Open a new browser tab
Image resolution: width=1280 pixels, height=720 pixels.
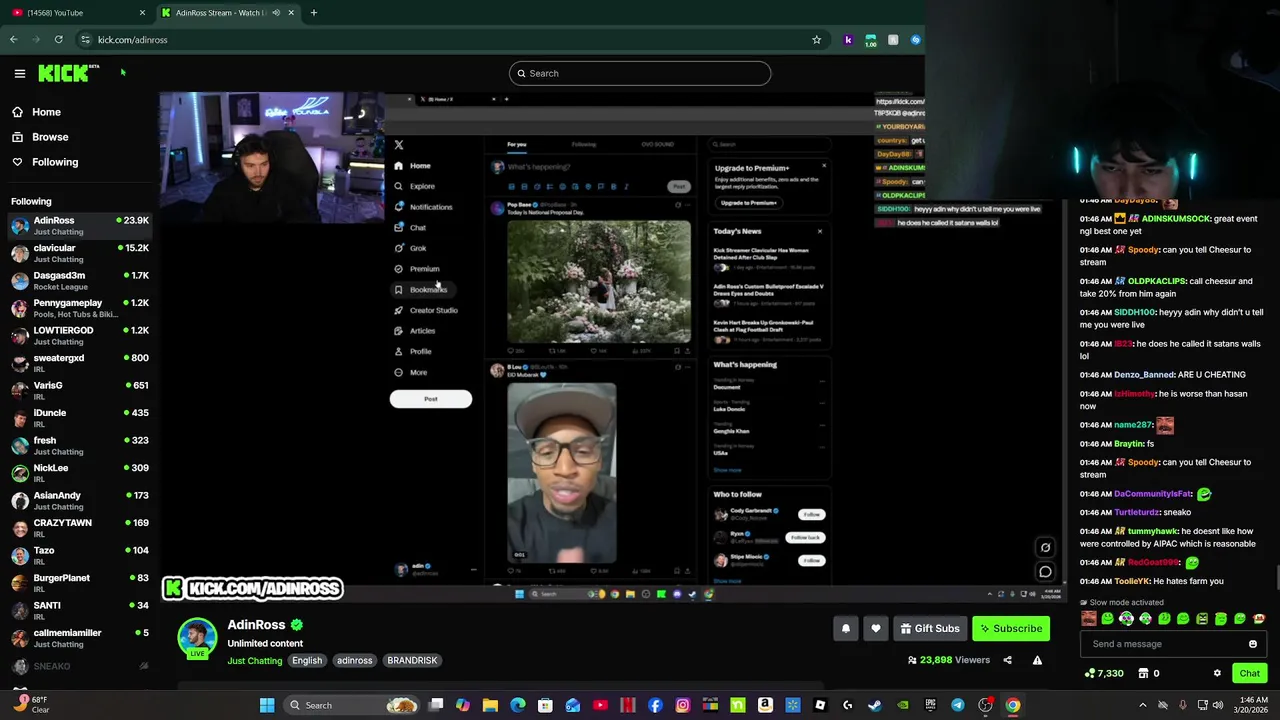tap(314, 13)
